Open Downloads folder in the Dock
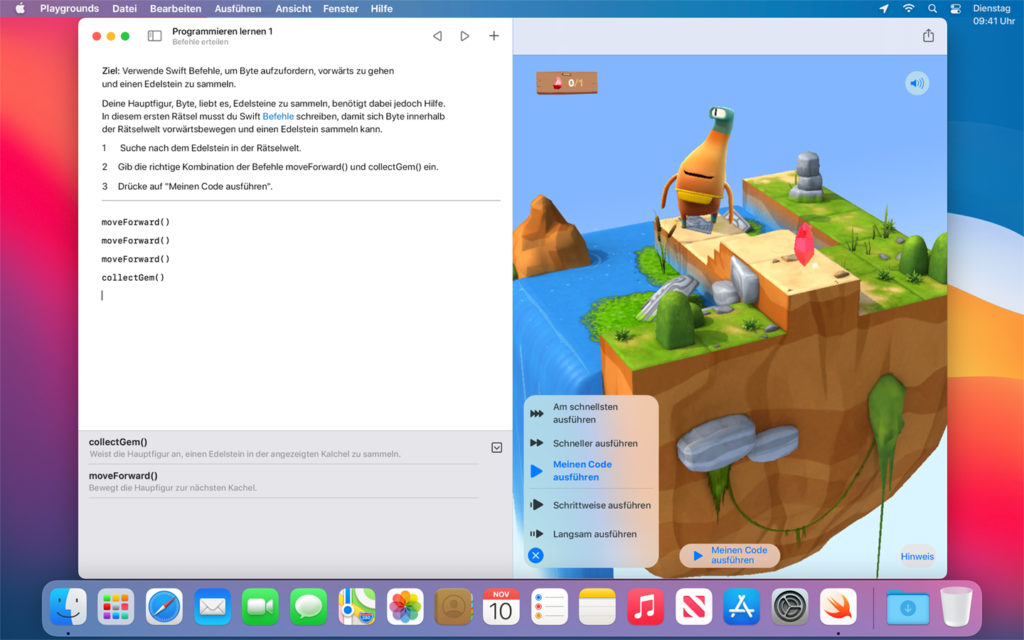 (908, 607)
